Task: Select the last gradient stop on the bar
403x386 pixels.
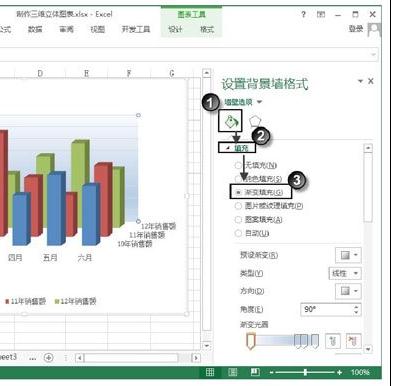Action: click(x=315, y=341)
